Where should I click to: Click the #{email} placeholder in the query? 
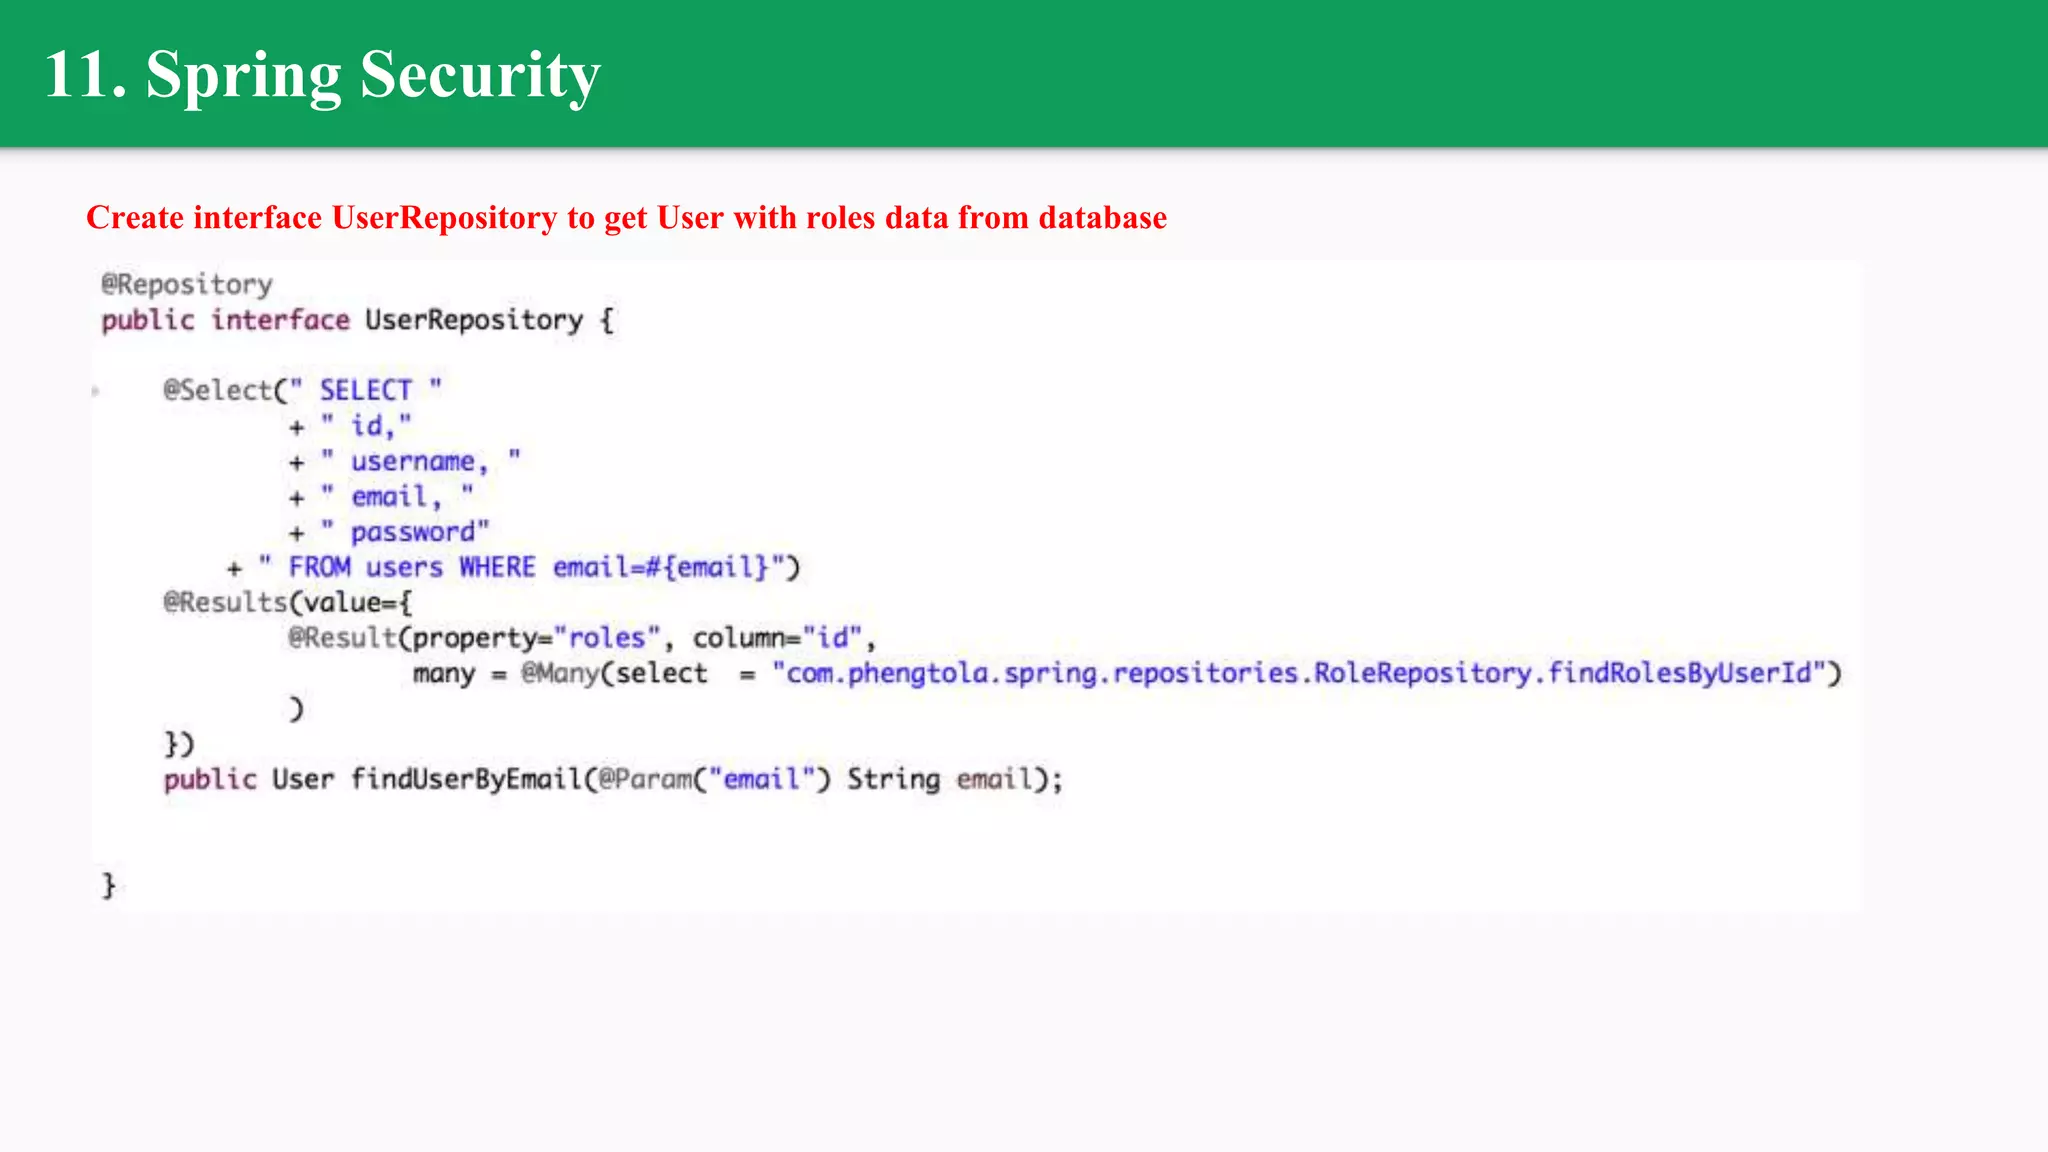(x=707, y=568)
